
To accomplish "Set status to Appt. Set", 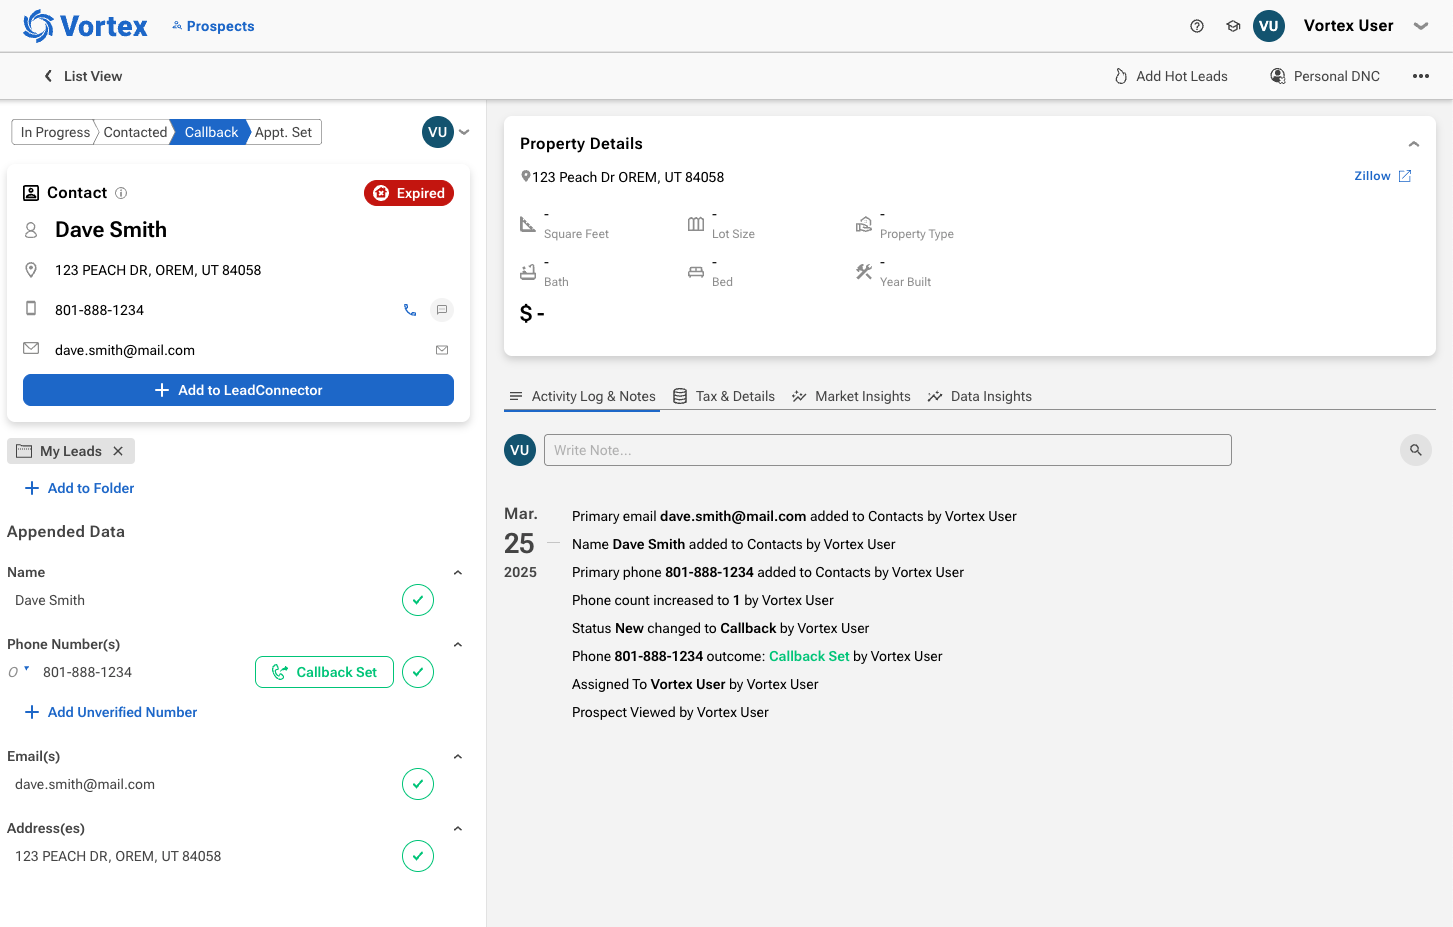I will tap(284, 132).
